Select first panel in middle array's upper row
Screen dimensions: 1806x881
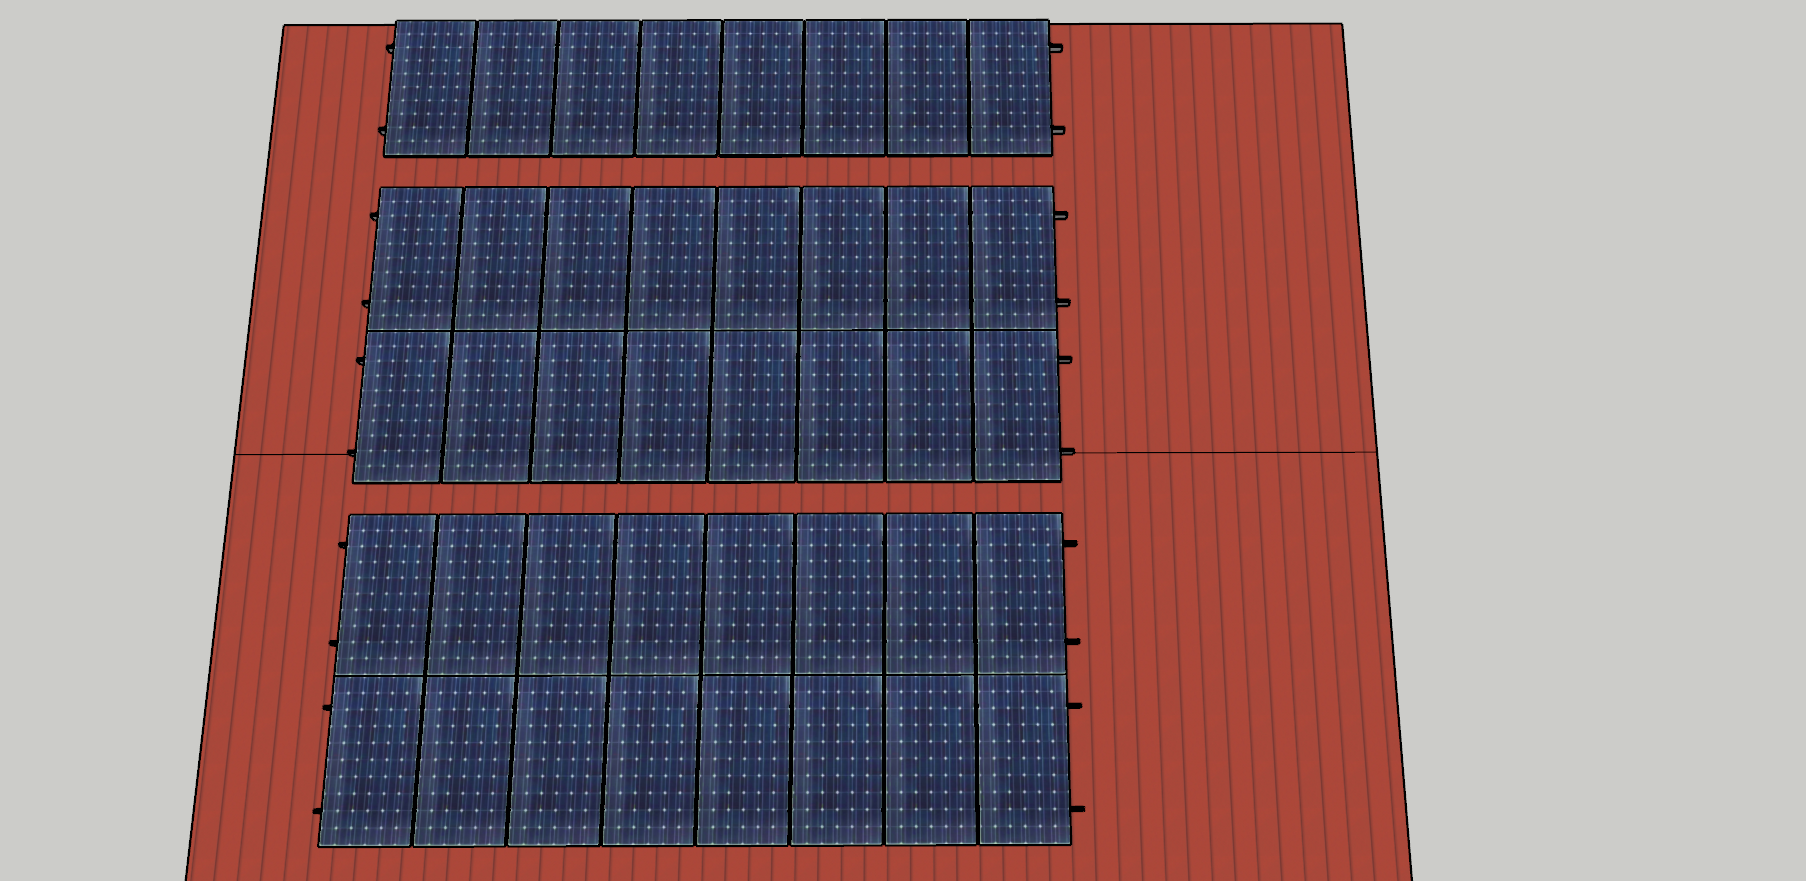415,258
